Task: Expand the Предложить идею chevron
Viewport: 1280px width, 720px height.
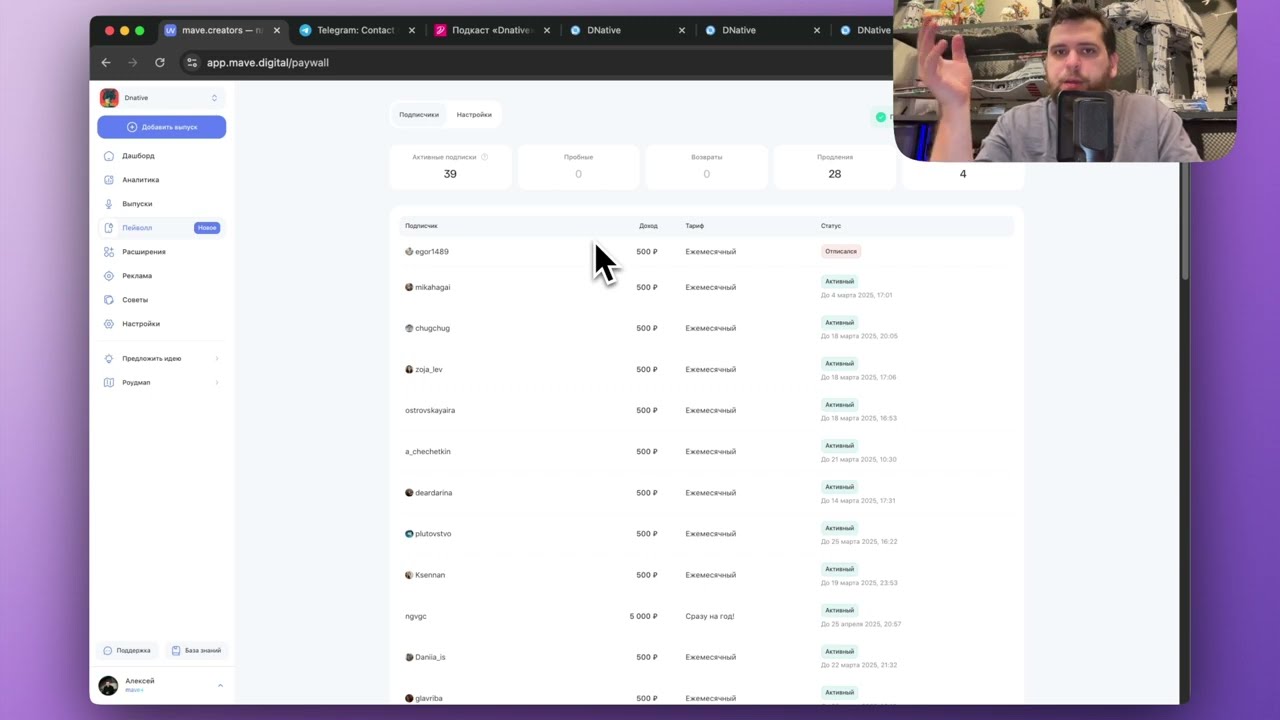Action: click(217, 358)
